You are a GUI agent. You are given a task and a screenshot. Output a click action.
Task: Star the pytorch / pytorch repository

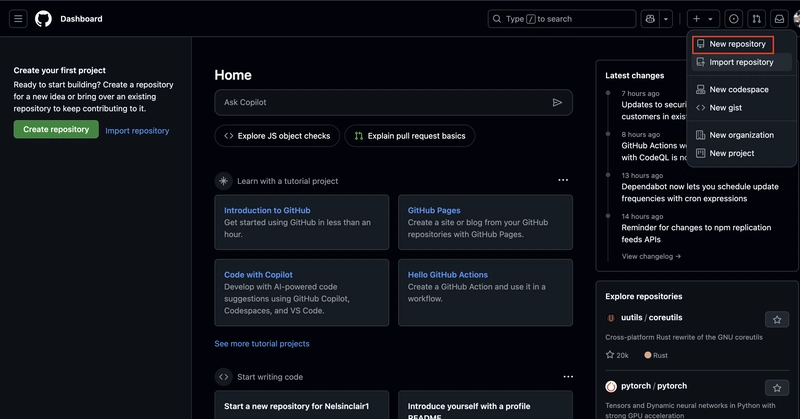pyautogui.click(x=777, y=388)
